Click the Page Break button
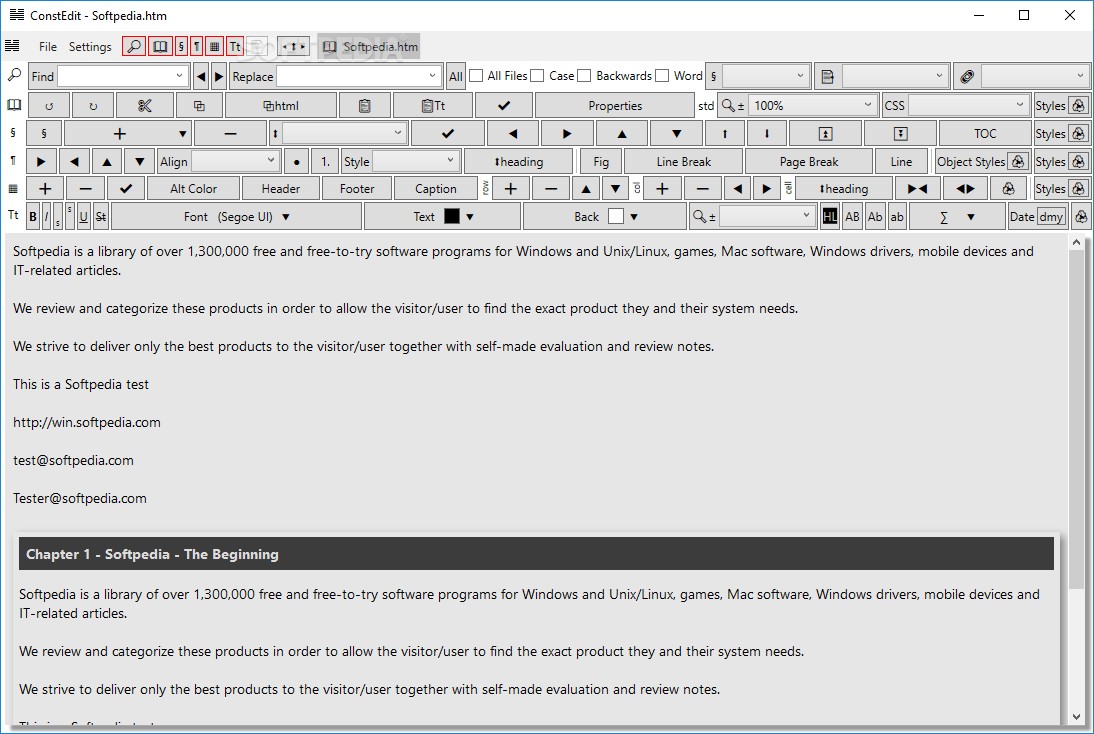This screenshot has height=734, width=1094. coord(808,162)
